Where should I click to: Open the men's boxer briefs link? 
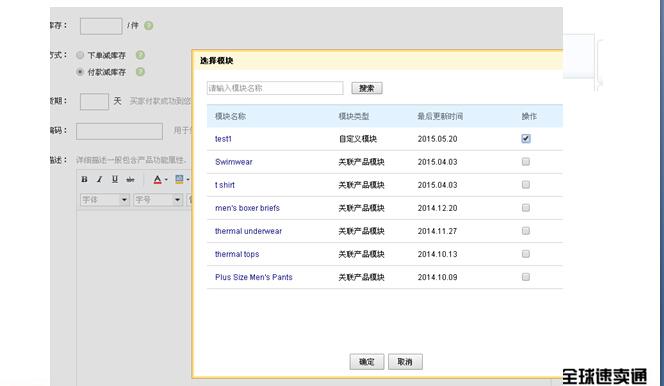(247, 208)
